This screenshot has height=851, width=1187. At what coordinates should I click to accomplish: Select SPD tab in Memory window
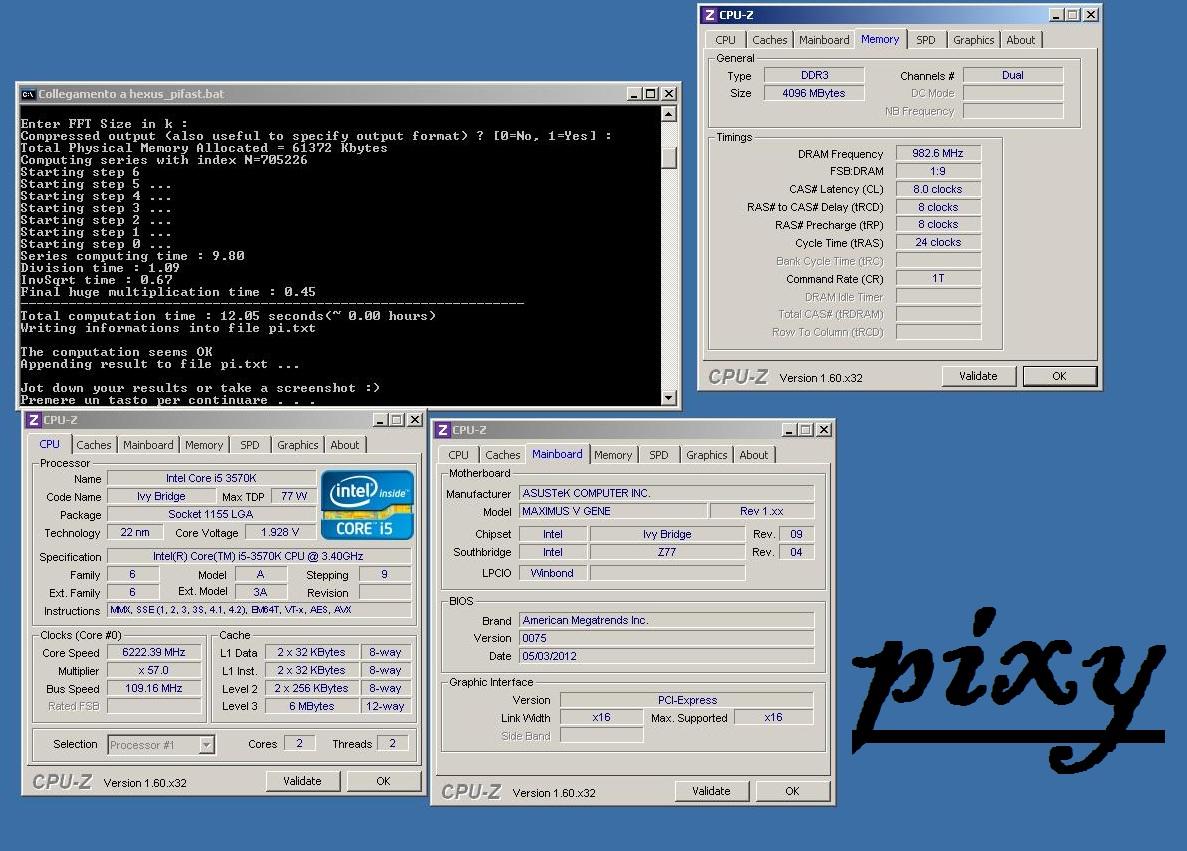(x=925, y=40)
